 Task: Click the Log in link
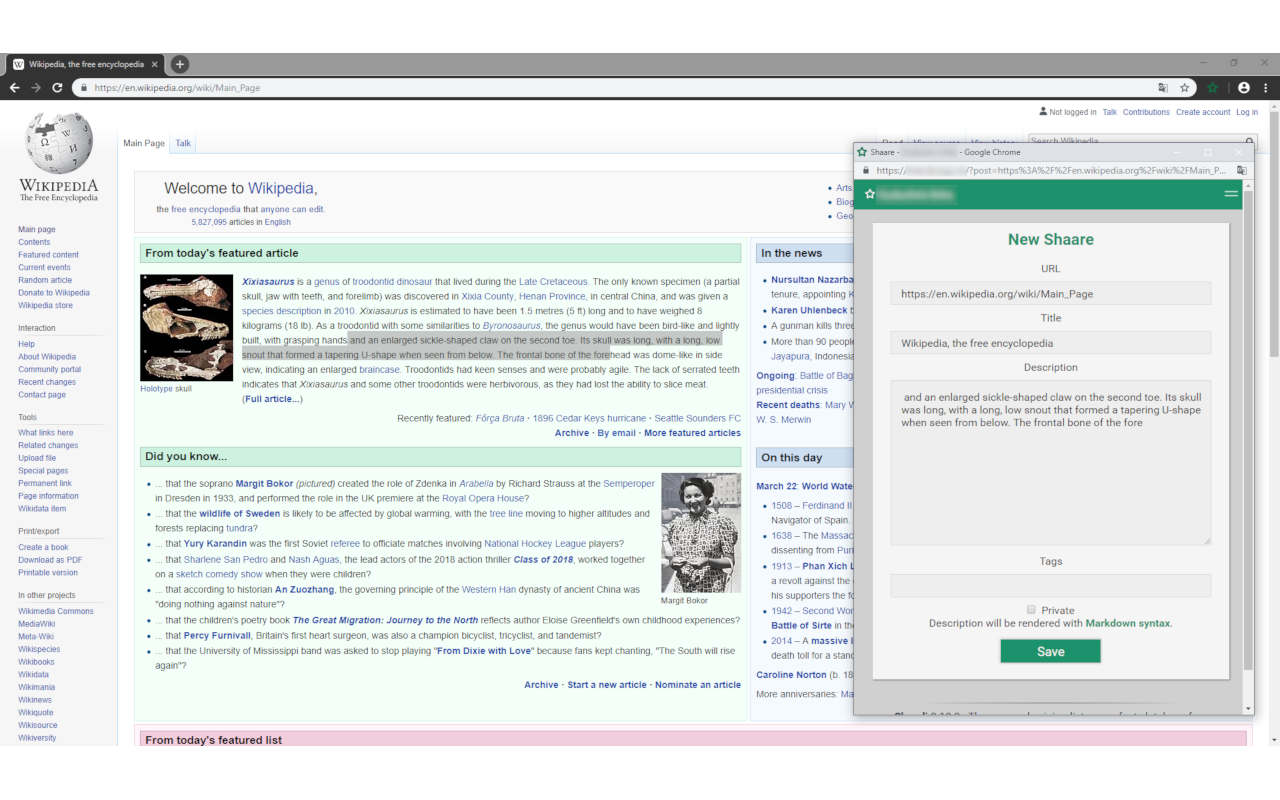pyautogui.click(x=1247, y=112)
